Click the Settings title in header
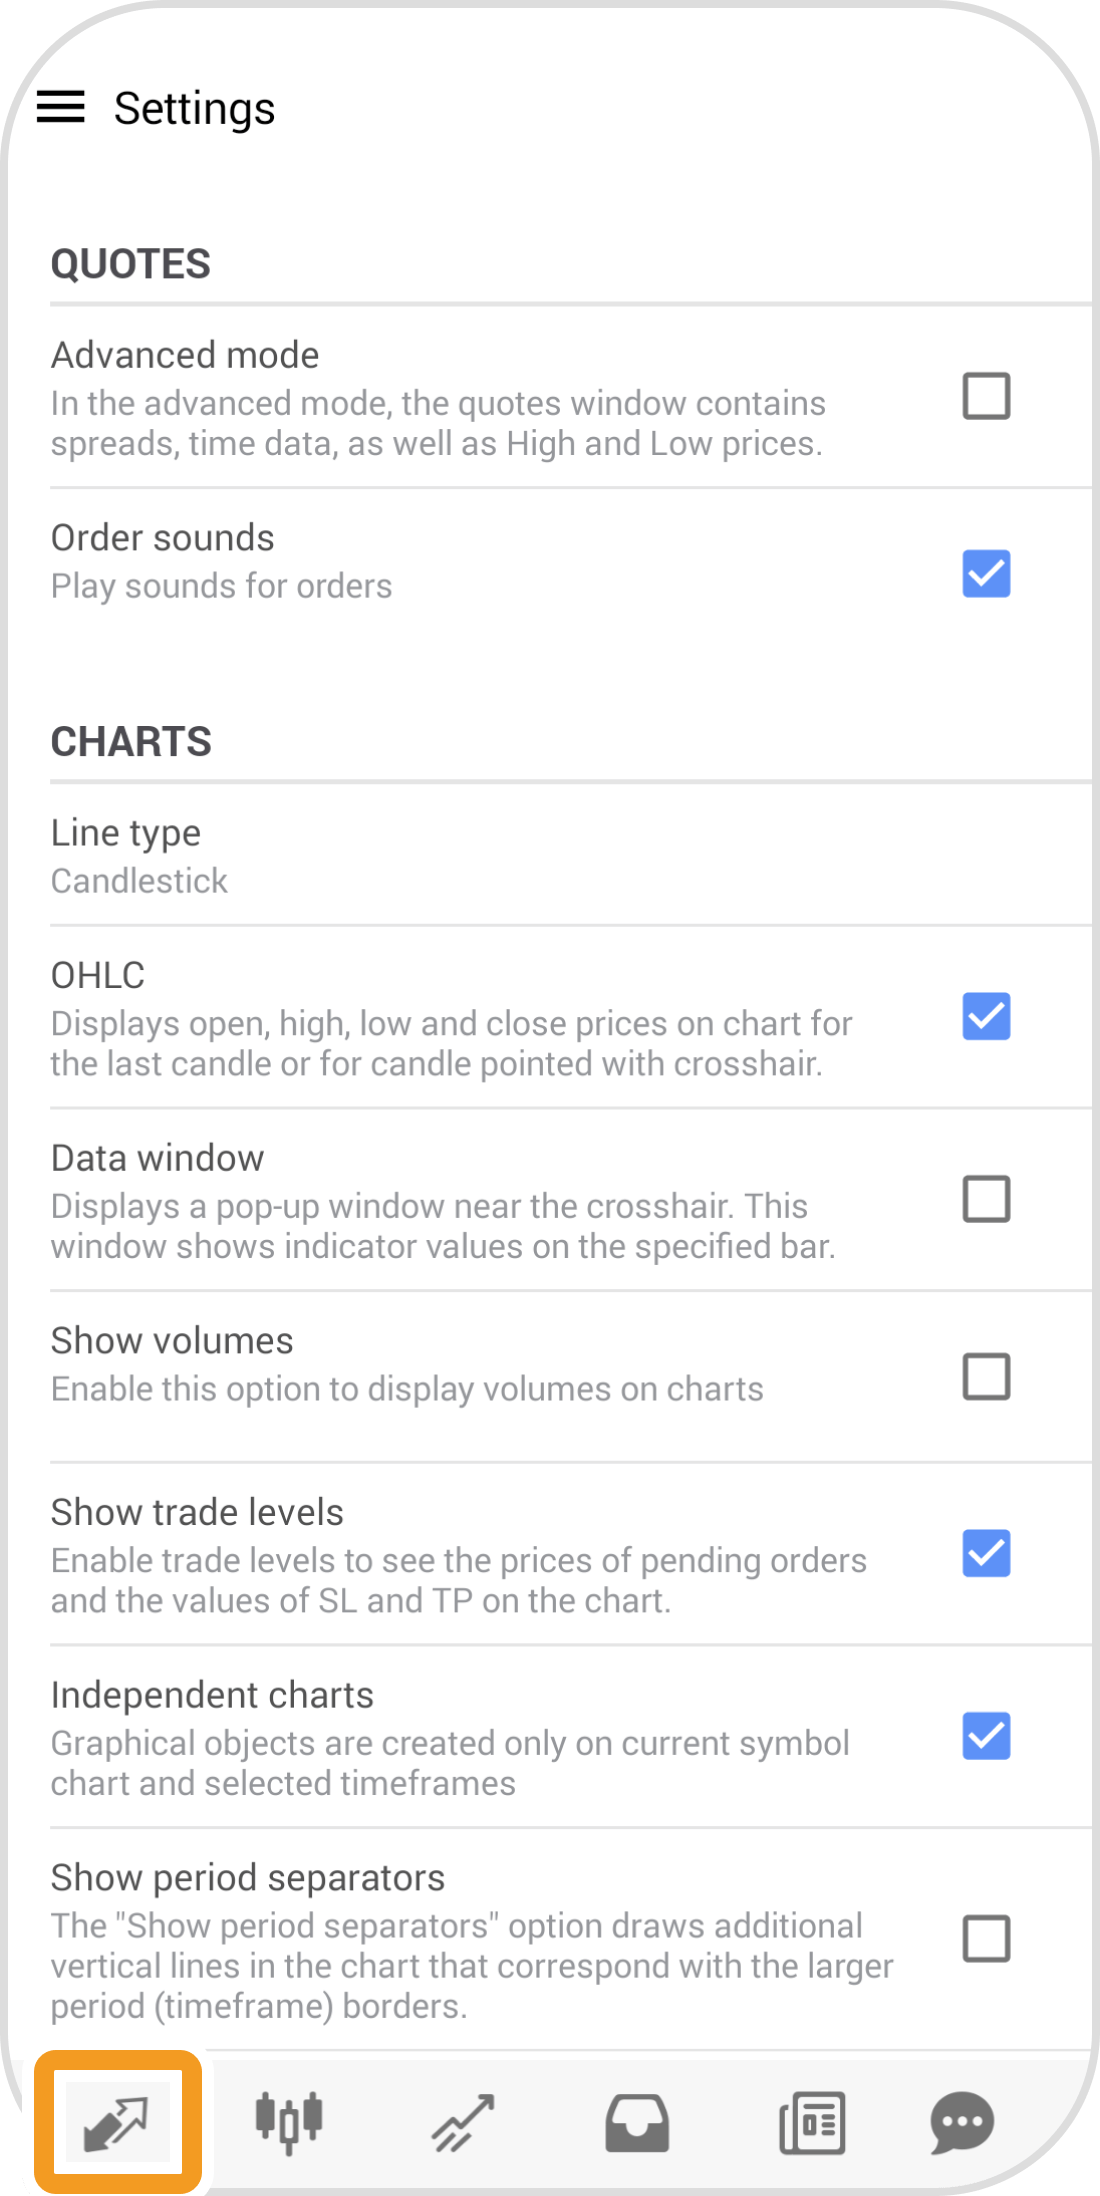 tap(194, 108)
